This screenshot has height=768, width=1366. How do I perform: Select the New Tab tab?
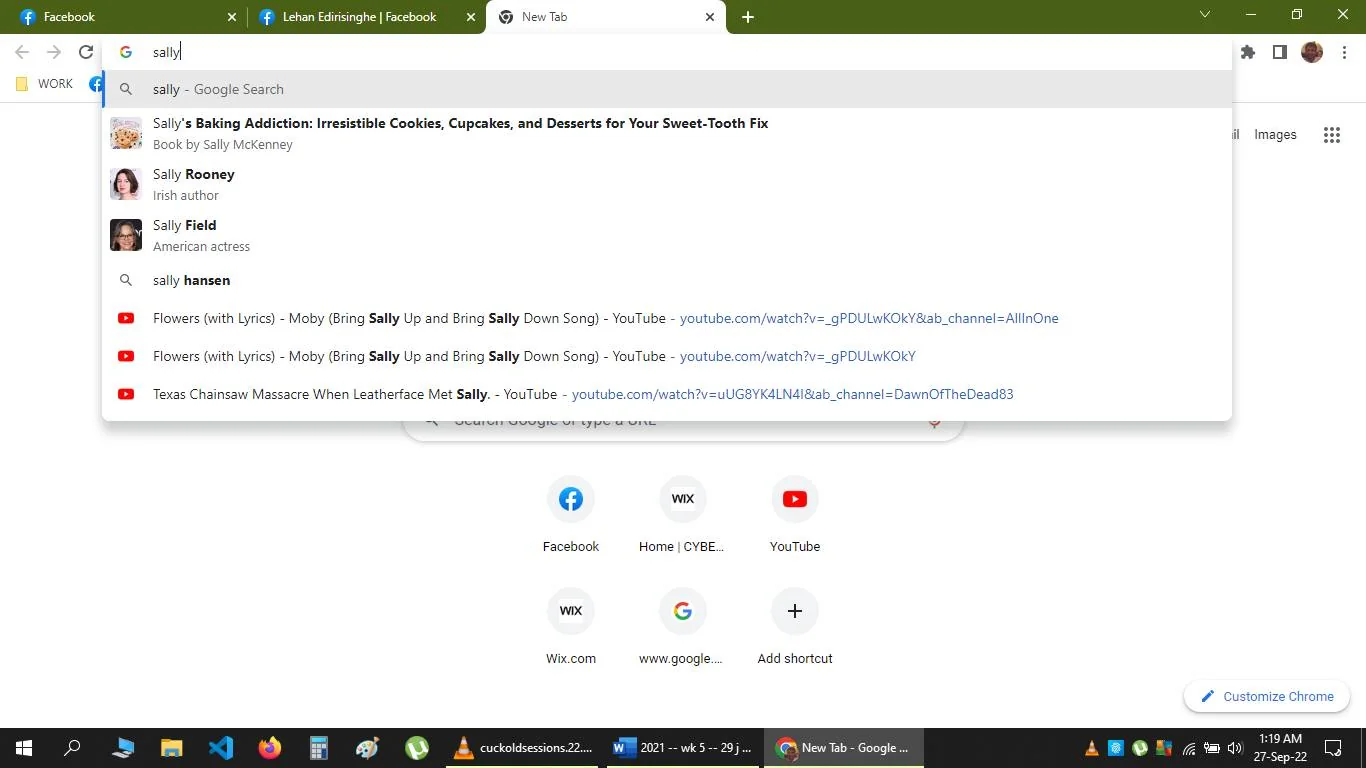point(605,17)
